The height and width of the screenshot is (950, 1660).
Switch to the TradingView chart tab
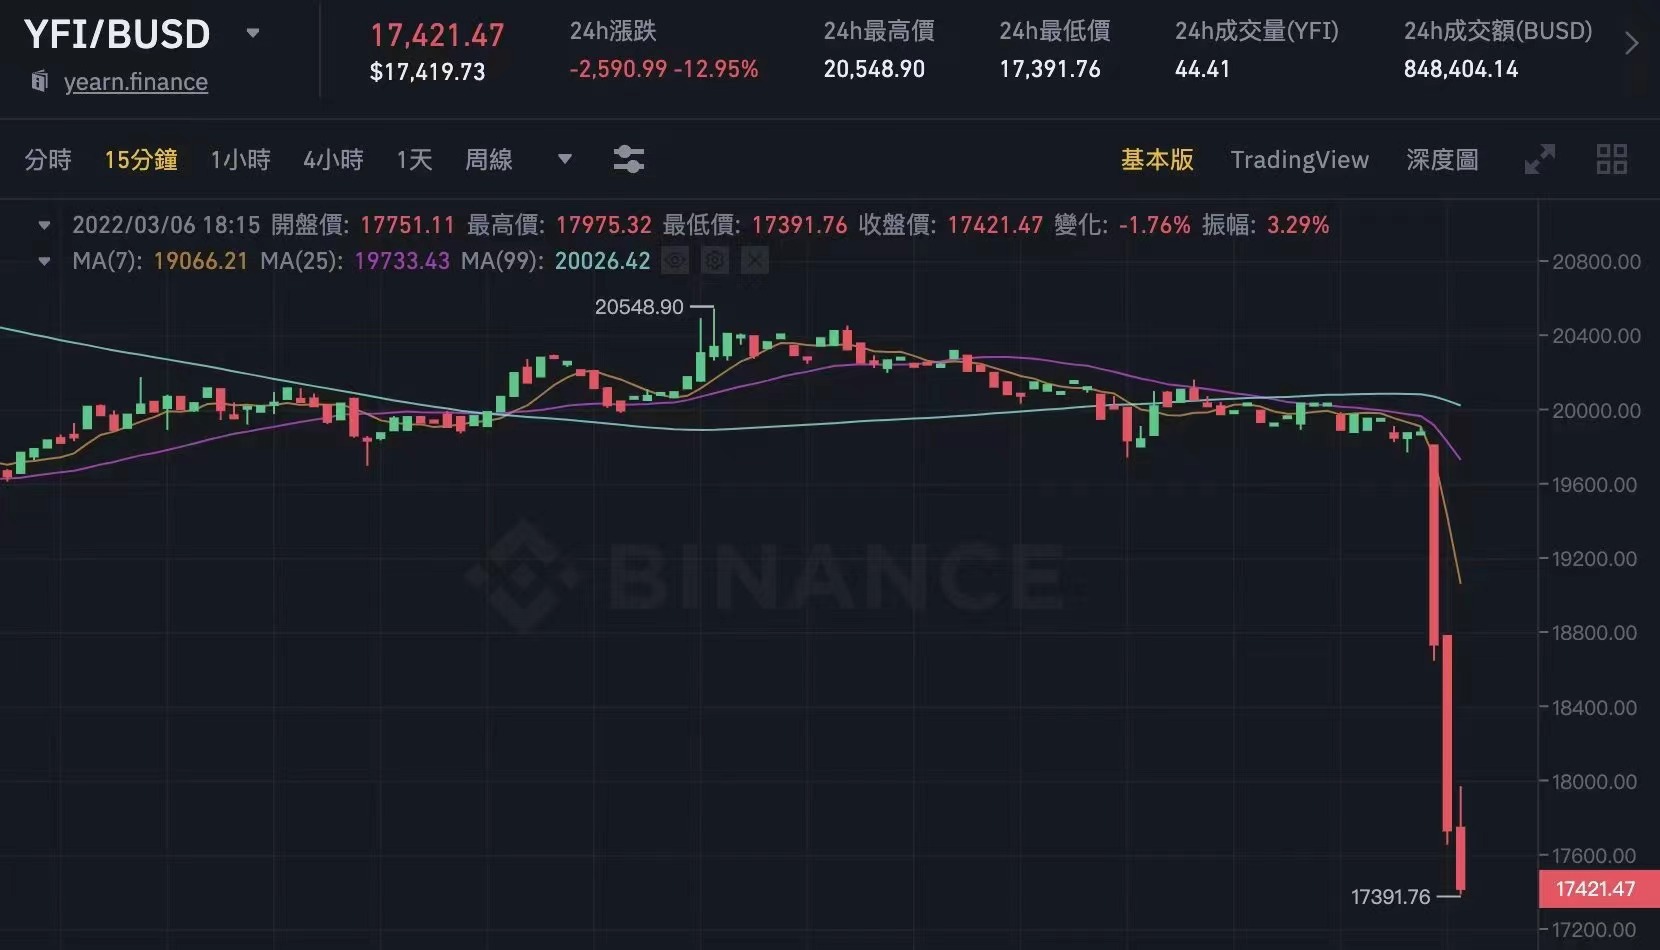1299,160
